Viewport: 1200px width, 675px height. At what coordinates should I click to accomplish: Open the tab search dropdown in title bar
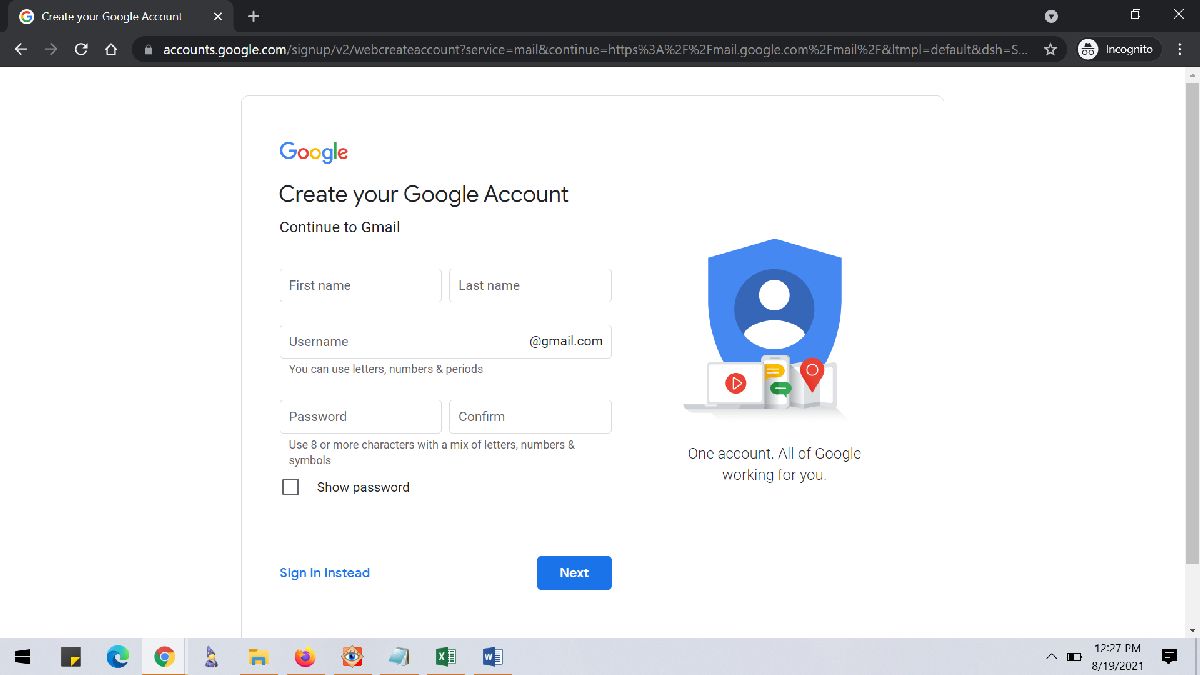pos(1051,16)
